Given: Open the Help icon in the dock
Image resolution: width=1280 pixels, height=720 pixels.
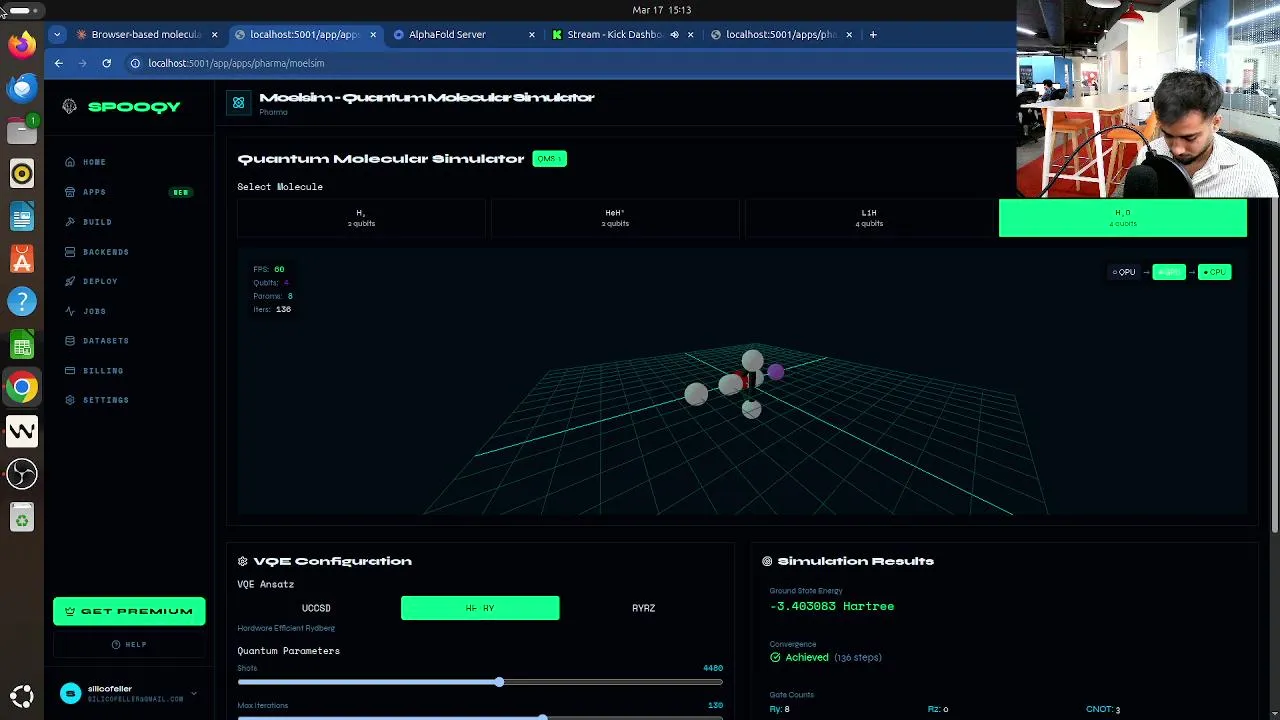Looking at the screenshot, I should [x=22, y=301].
